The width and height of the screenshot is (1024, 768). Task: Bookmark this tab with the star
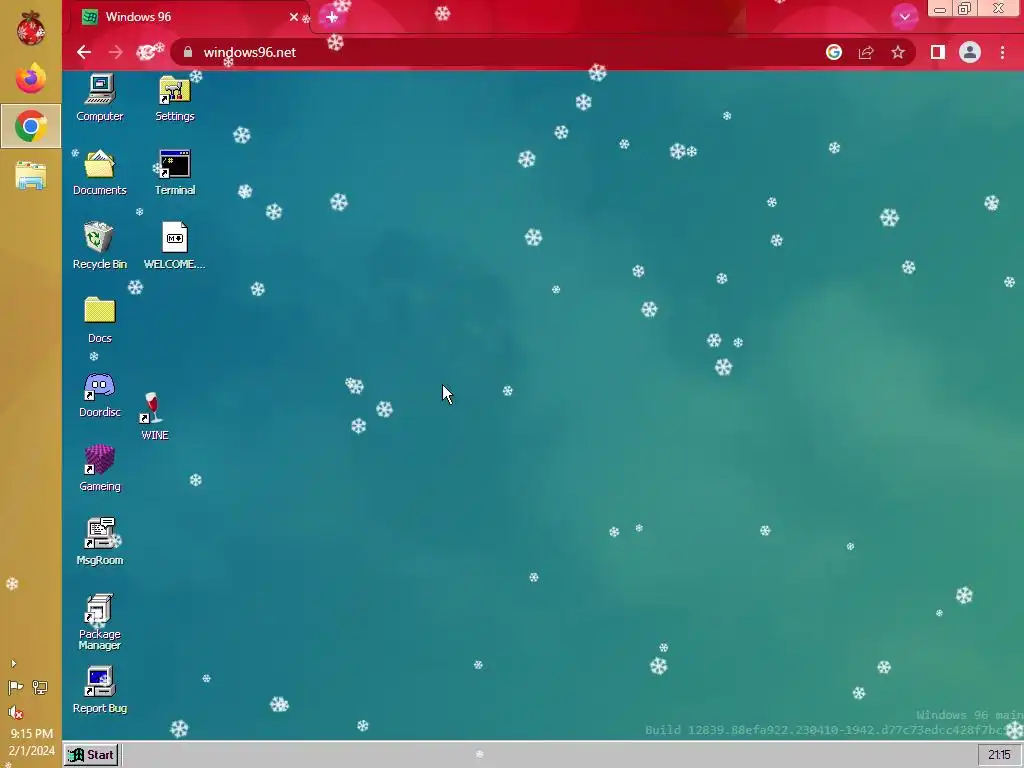pos(898,52)
